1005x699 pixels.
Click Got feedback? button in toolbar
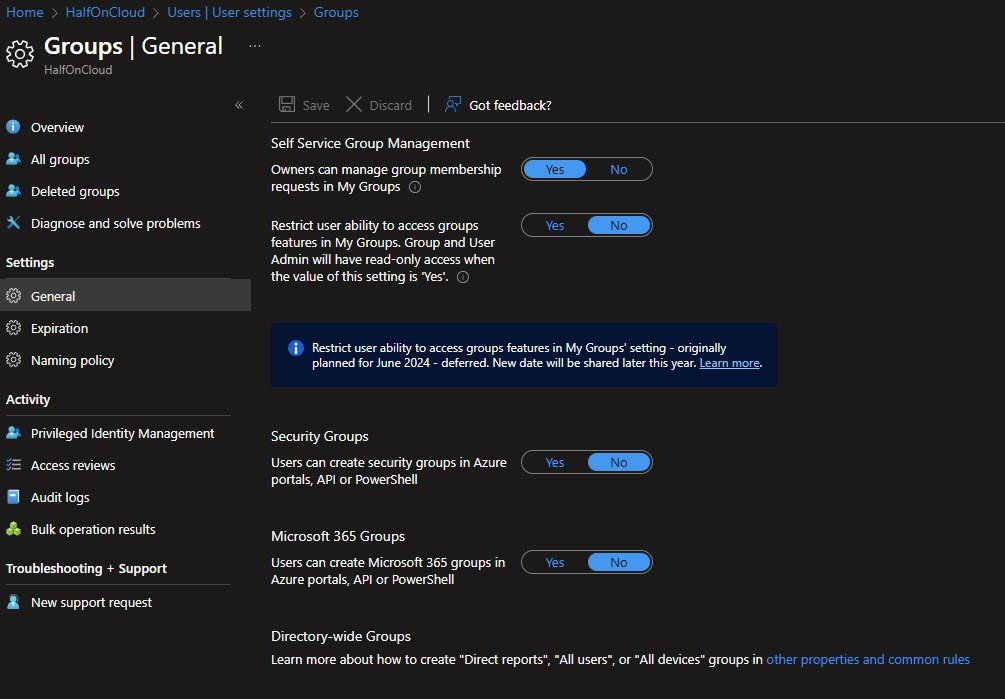pyautogui.click(x=499, y=105)
